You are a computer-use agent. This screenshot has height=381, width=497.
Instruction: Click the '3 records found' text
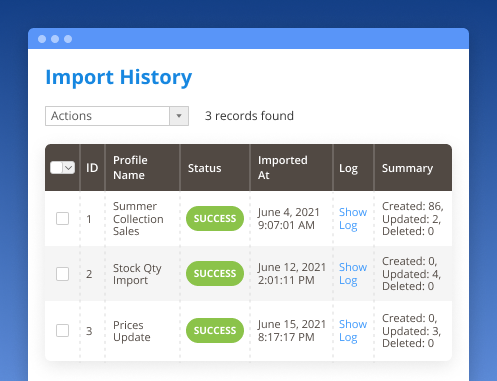[x=249, y=116]
